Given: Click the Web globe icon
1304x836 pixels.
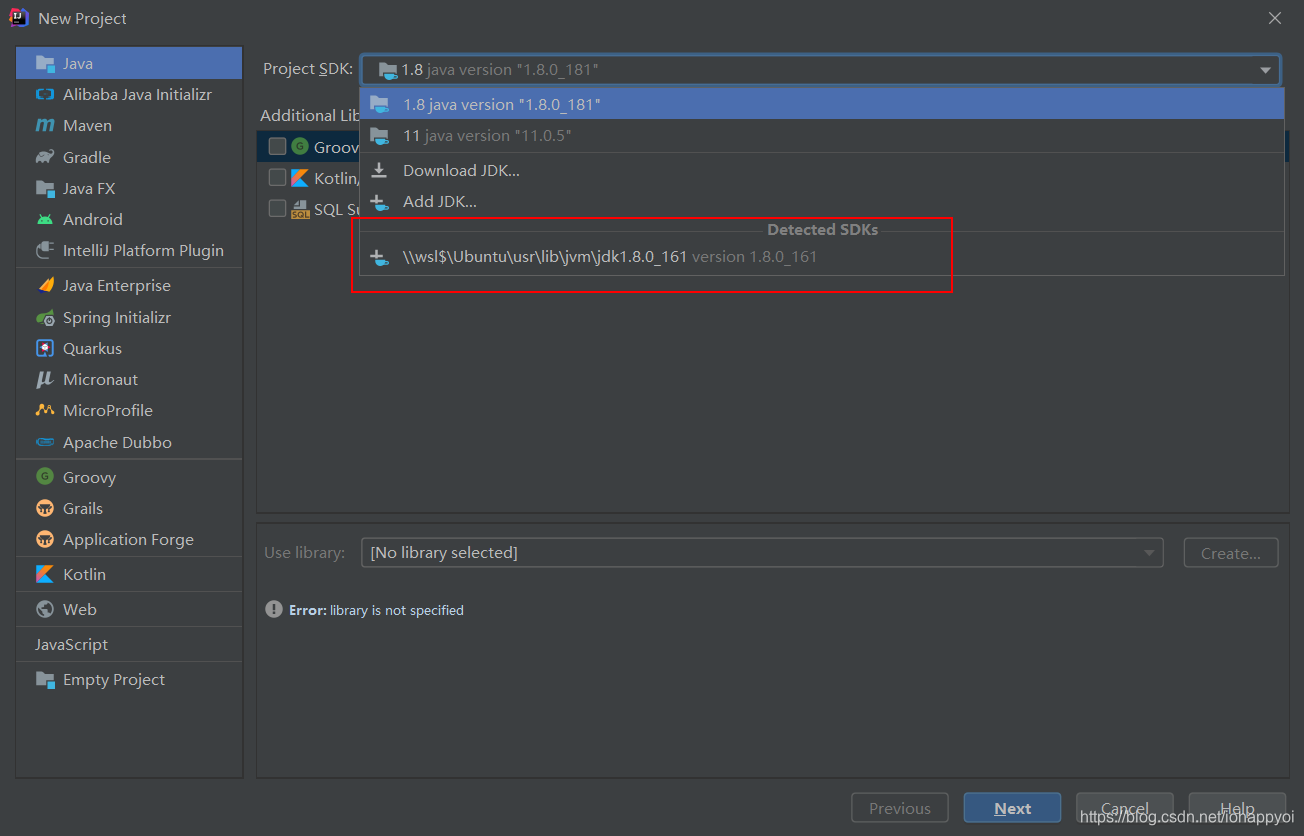Looking at the screenshot, I should (x=45, y=609).
